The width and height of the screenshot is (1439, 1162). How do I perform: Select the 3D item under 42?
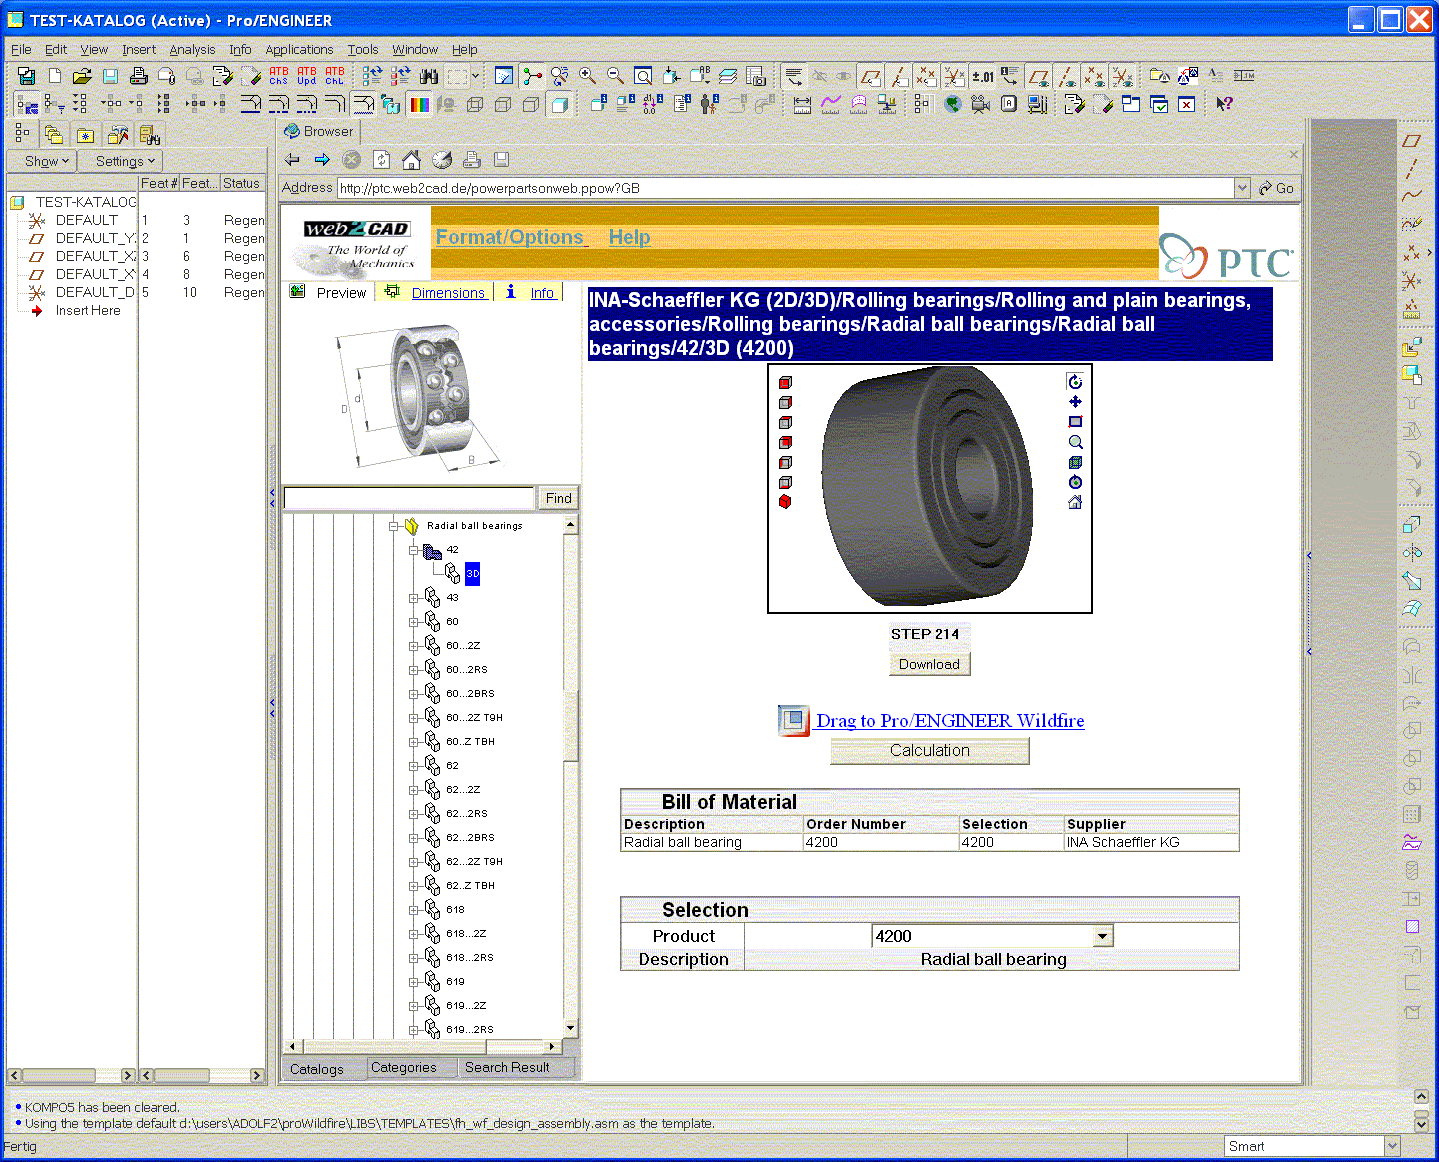[473, 574]
